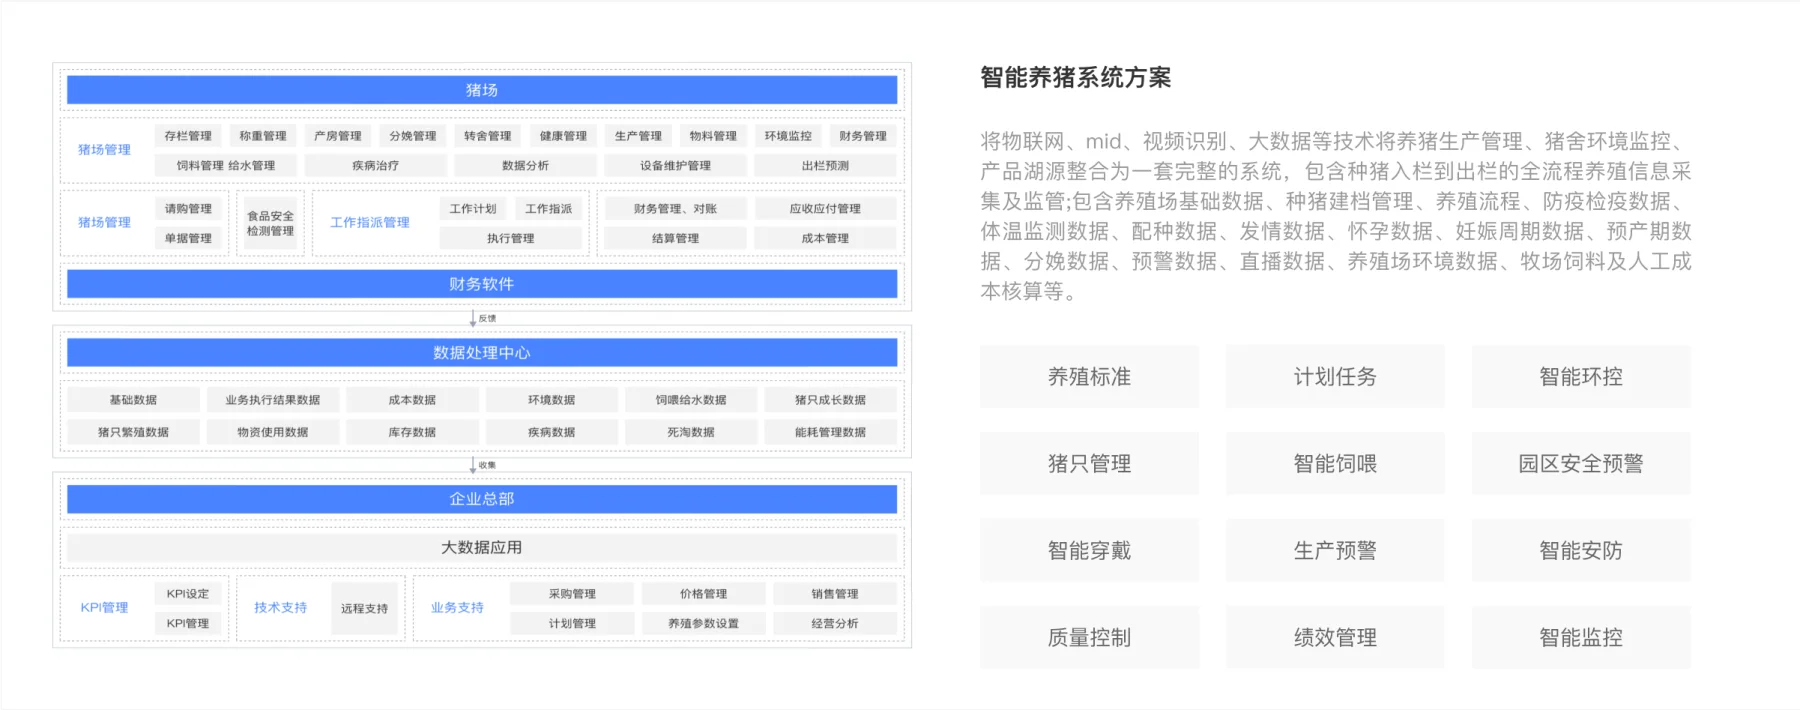Click the 能耗管理数据 box
1800x710 pixels.
(831, 433)
